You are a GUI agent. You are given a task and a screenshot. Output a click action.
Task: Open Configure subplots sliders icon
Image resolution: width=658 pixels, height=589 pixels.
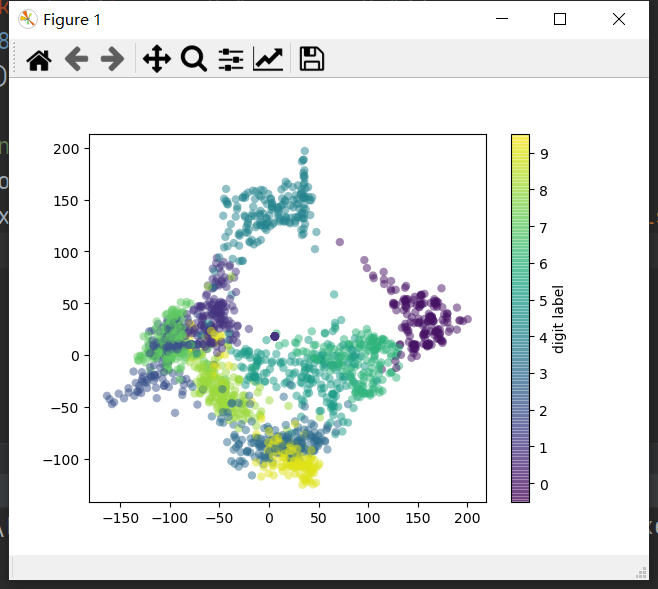tap(231, 60)
